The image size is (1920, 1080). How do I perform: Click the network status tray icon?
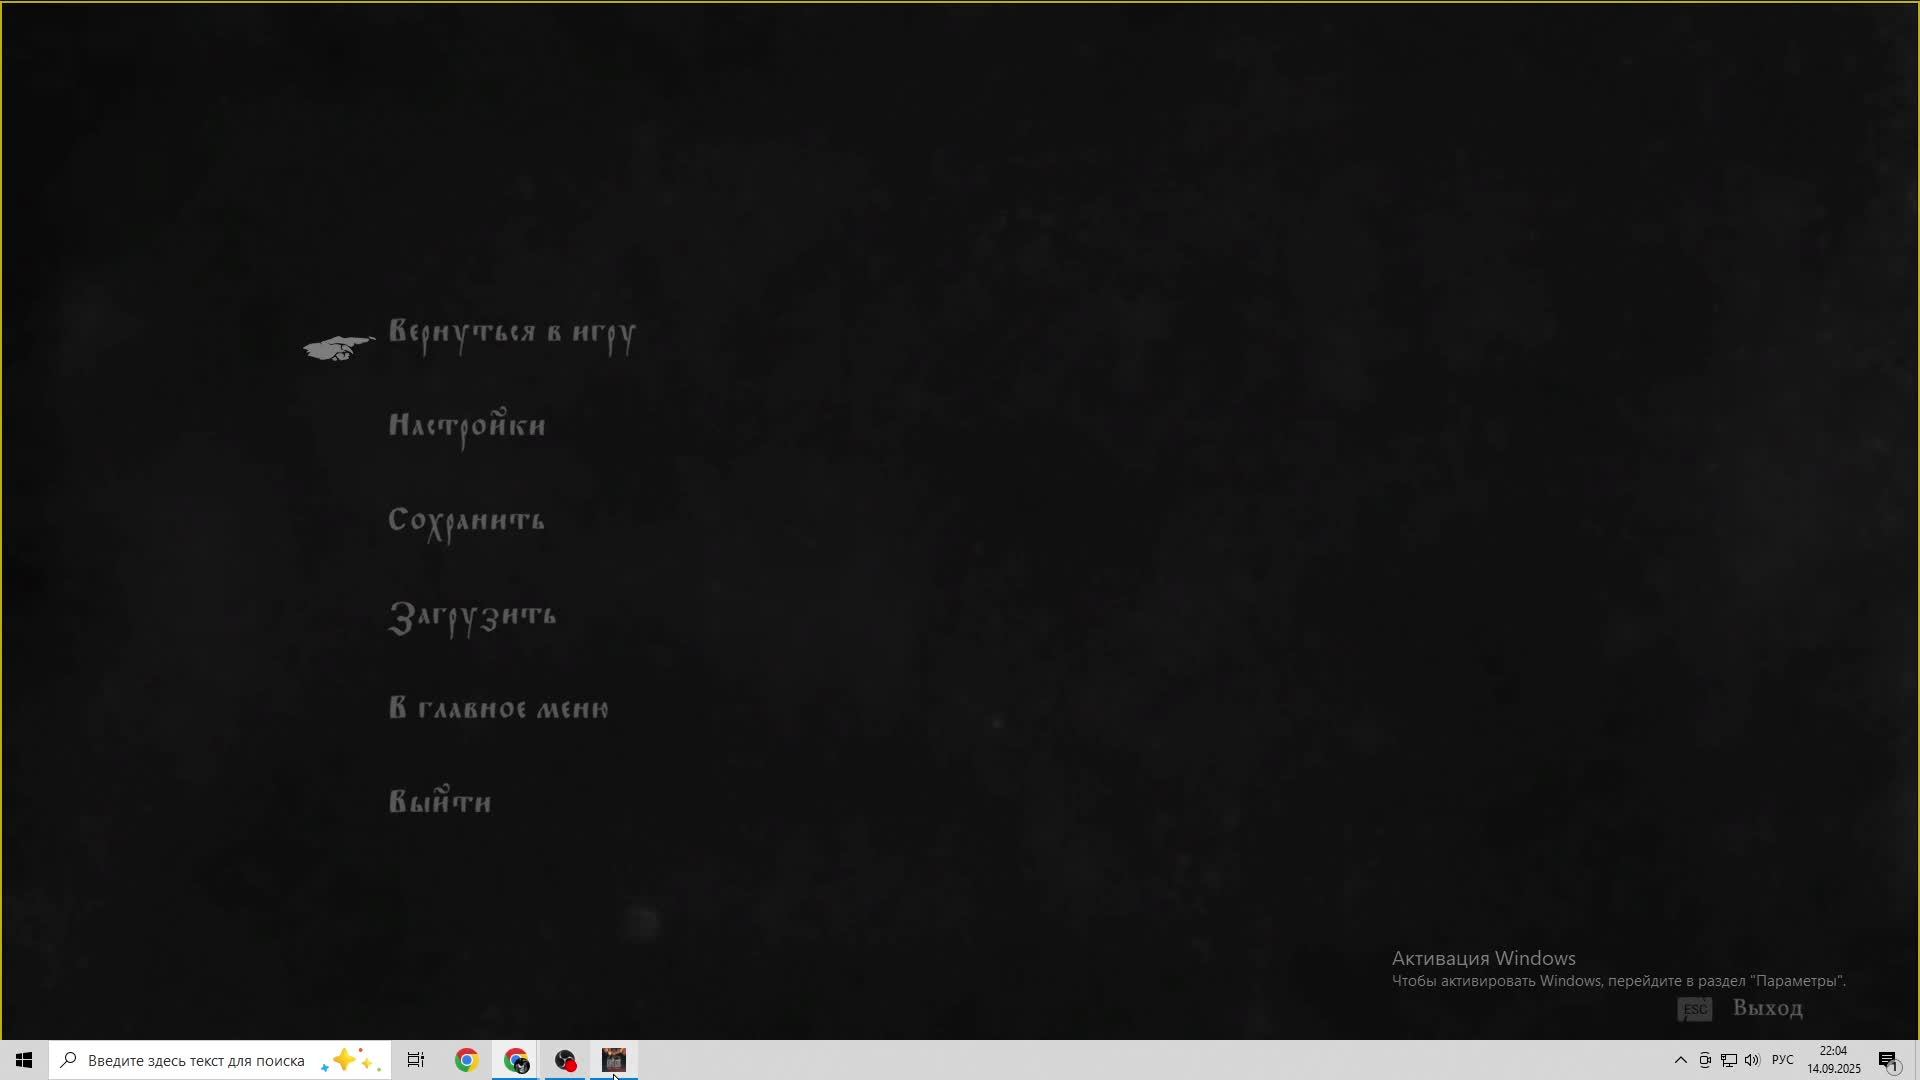[x=1729, y=1060]
